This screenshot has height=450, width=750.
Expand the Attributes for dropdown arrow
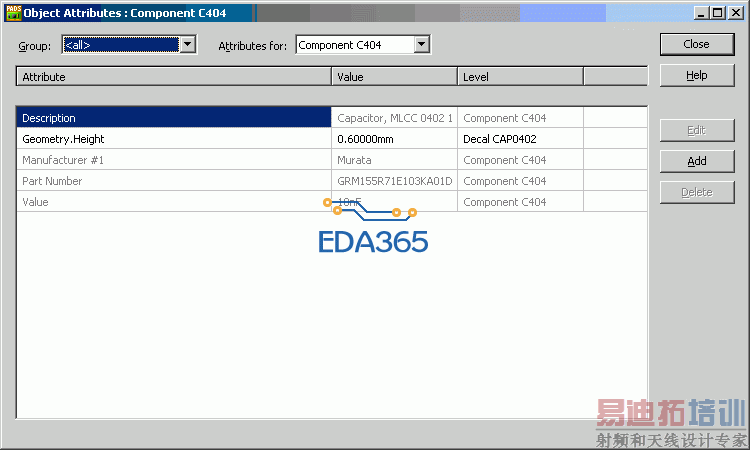coord(421,44)
